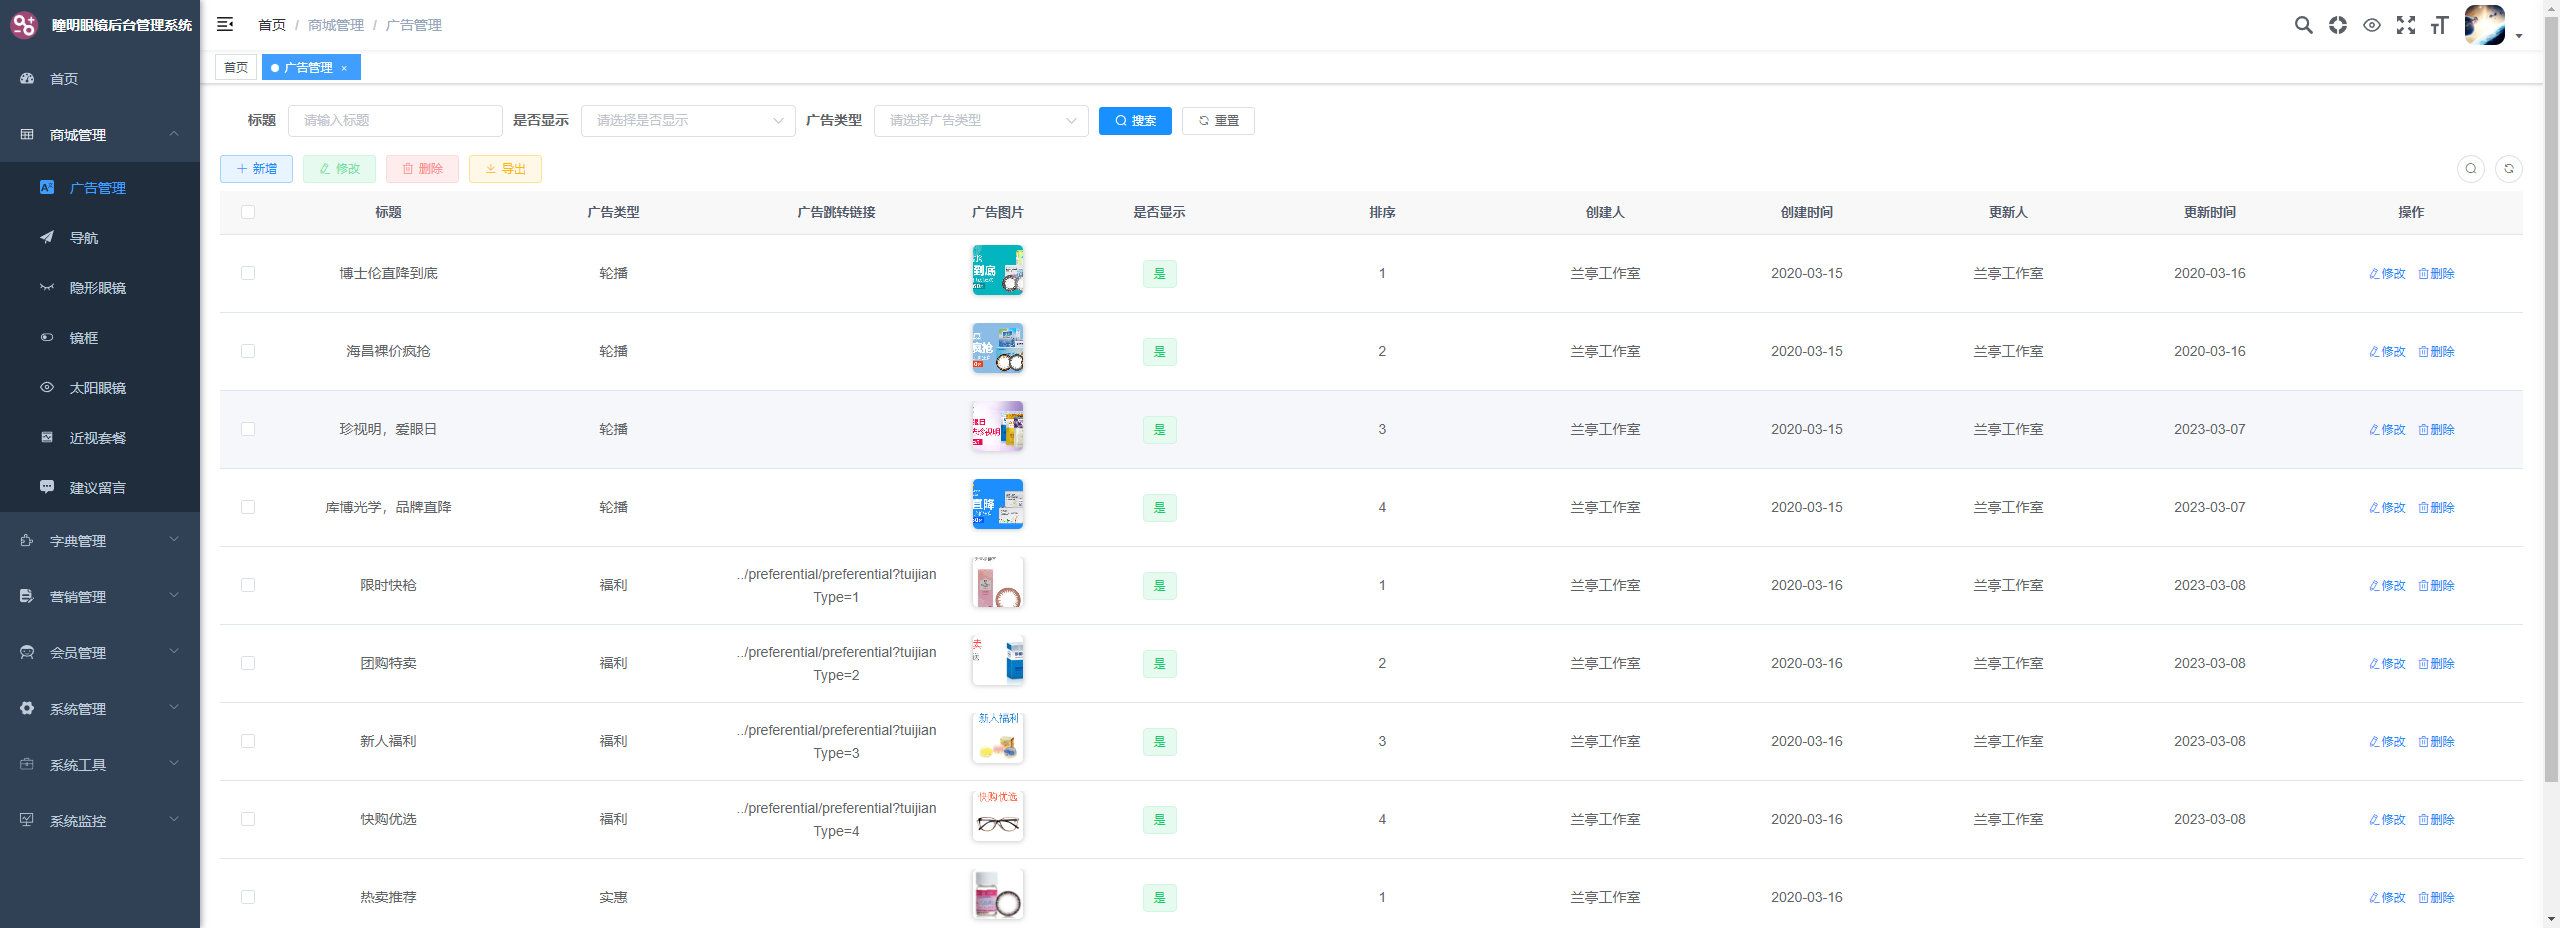Open the font size setting icon
Viewport: 2560px width, 928px height.
2439,25
